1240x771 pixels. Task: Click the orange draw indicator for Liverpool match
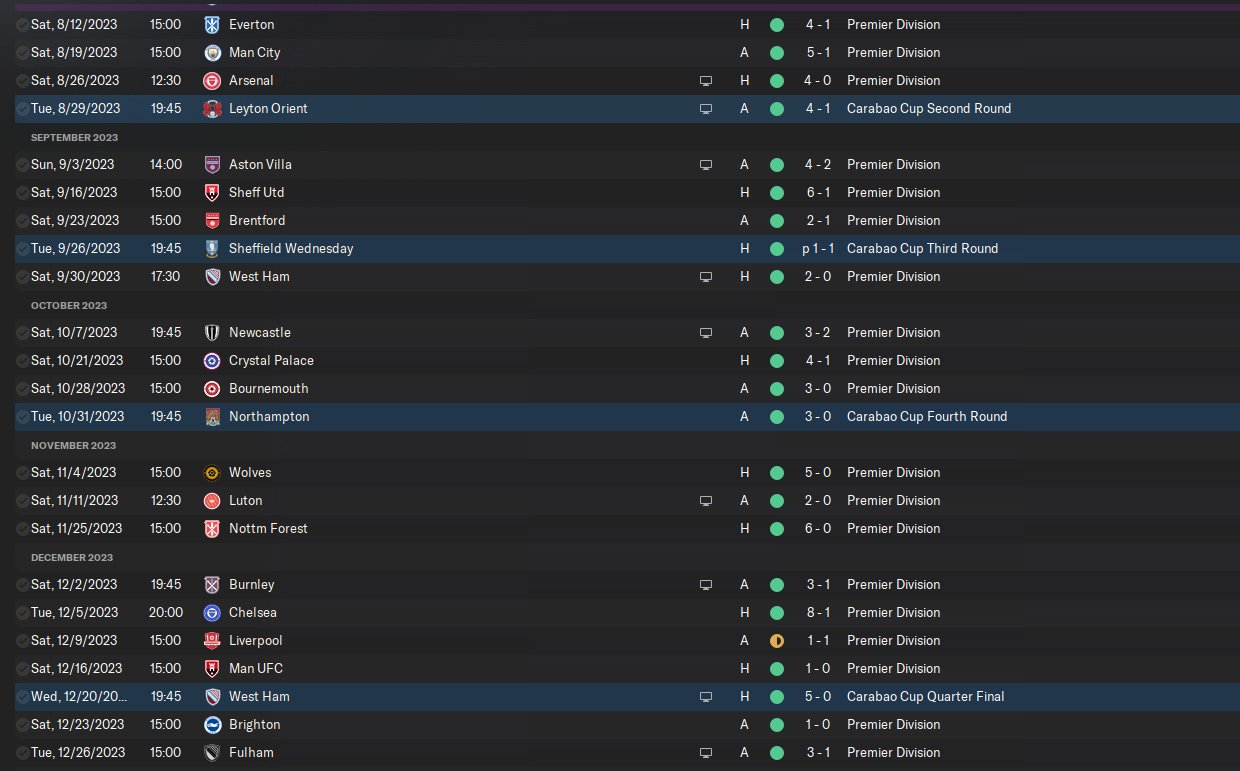777,640
